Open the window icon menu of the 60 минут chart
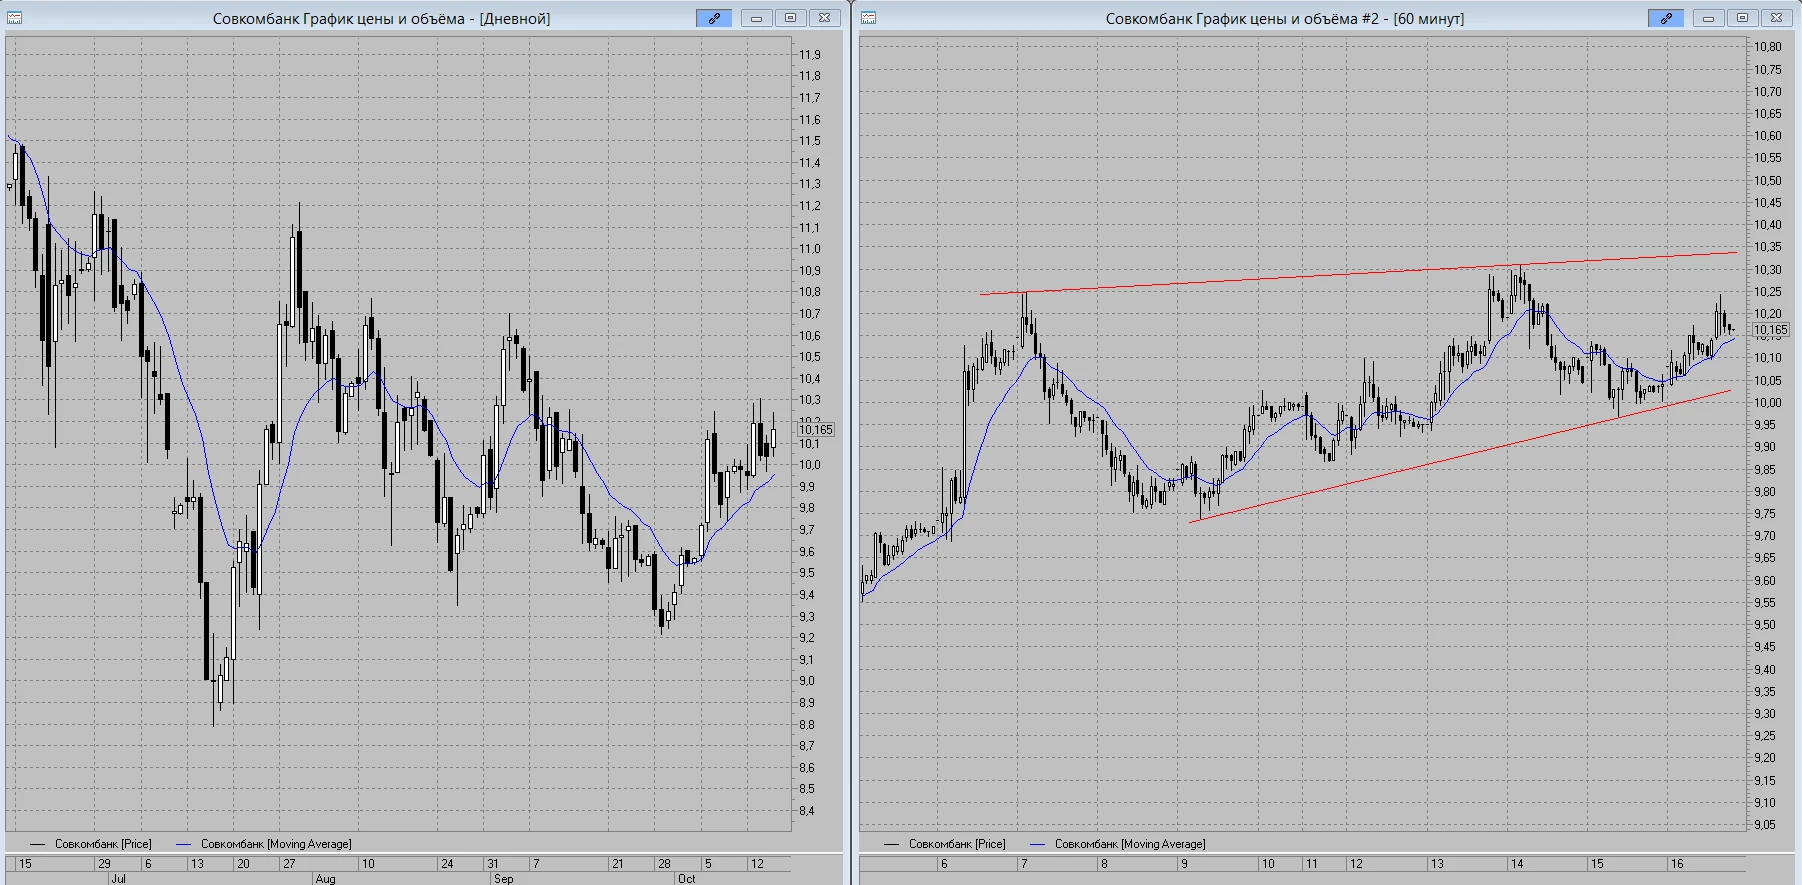The height and width of the screenshot is (885, 1802). (x=868, y=18)
